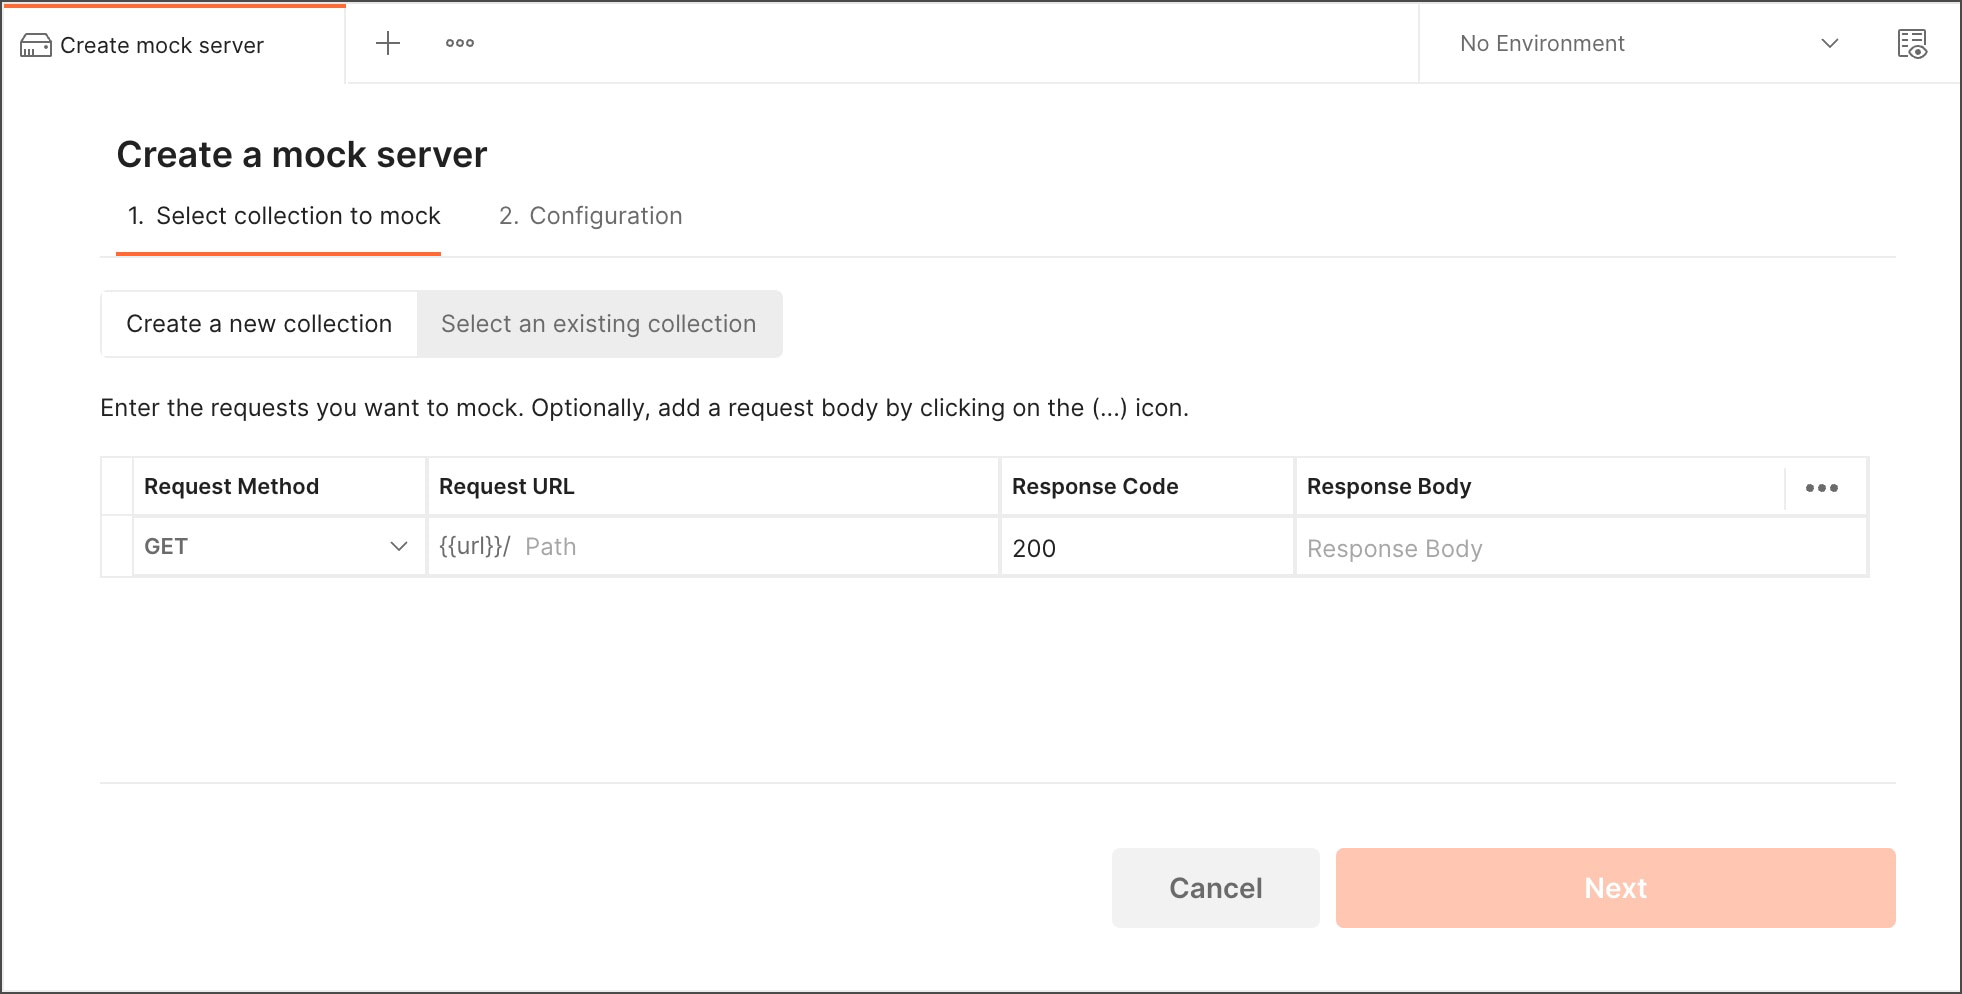Image resolution: width=1962 pixels, height=994 pixels.
Task: Click the Response Body input field
Action: point(1581,547)
